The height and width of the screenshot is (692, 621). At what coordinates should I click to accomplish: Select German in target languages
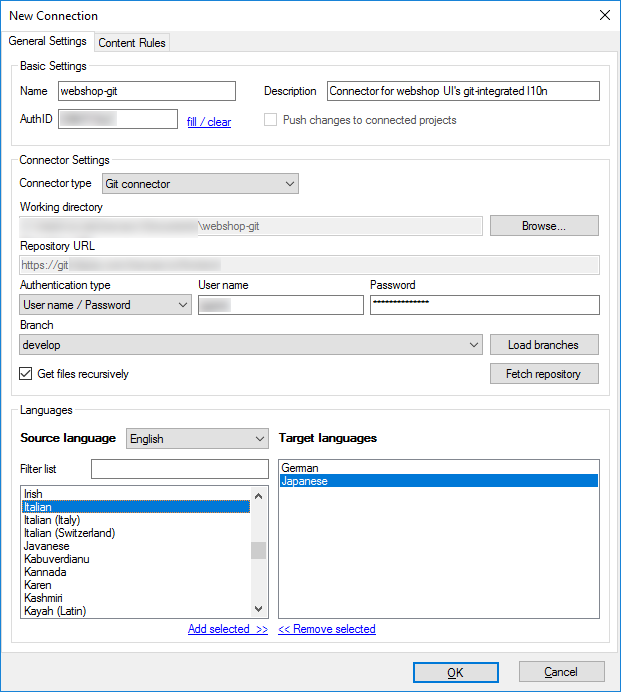click(x=300, y=468)
